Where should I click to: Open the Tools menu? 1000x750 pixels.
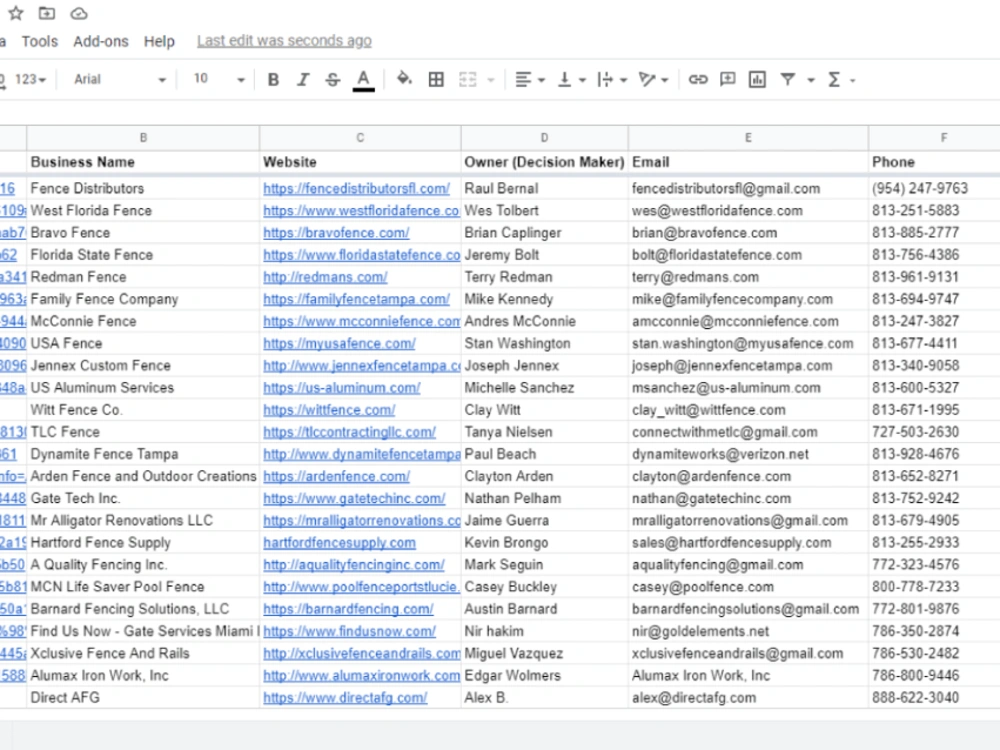(40, 41)
